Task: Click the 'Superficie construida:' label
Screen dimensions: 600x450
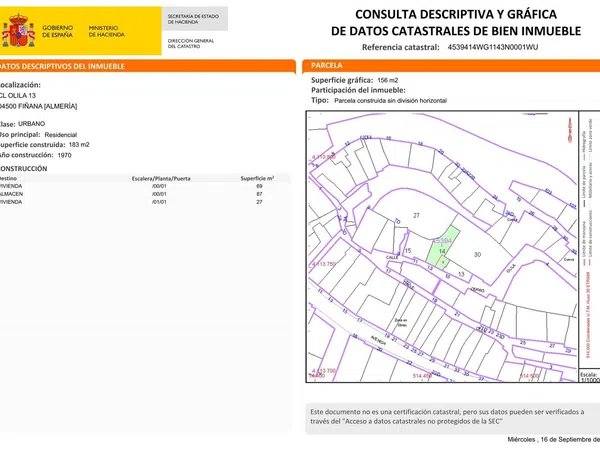Action: (x=33, y=145)
